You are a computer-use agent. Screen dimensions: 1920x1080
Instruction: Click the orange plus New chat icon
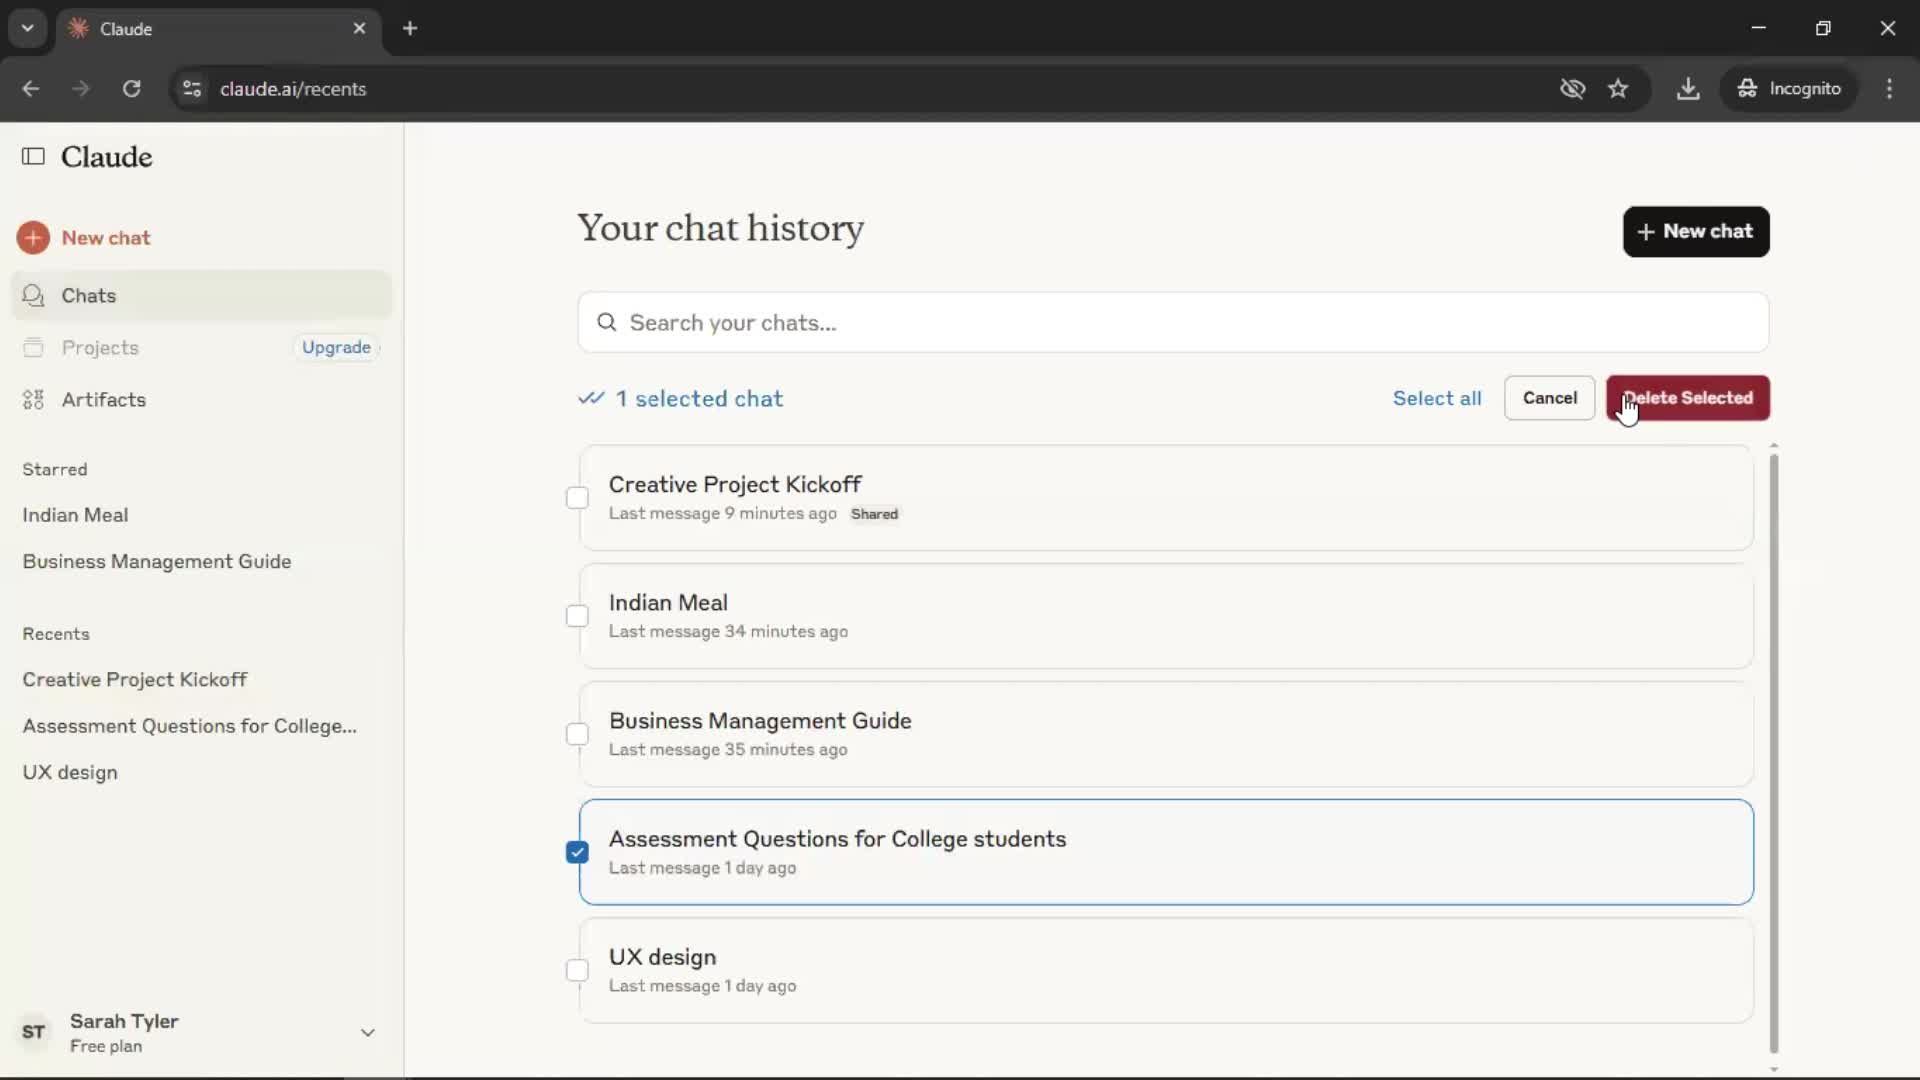pyautogui.click(x=33, y=238)
